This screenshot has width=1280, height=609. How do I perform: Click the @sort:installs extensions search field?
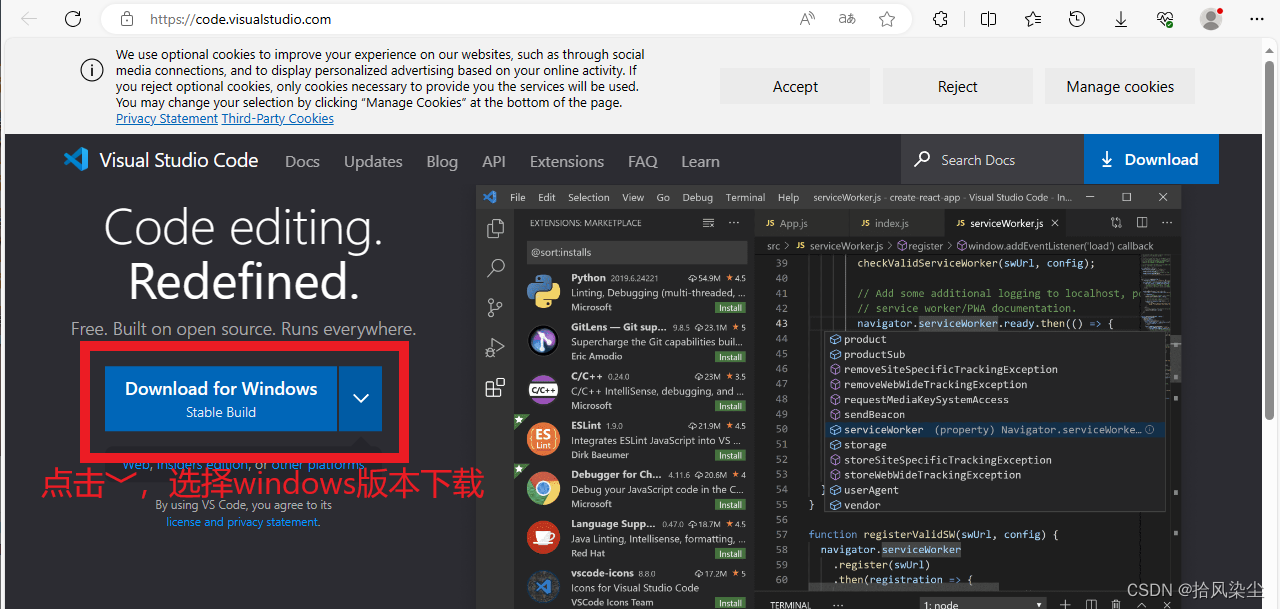(x=637, y=252)
